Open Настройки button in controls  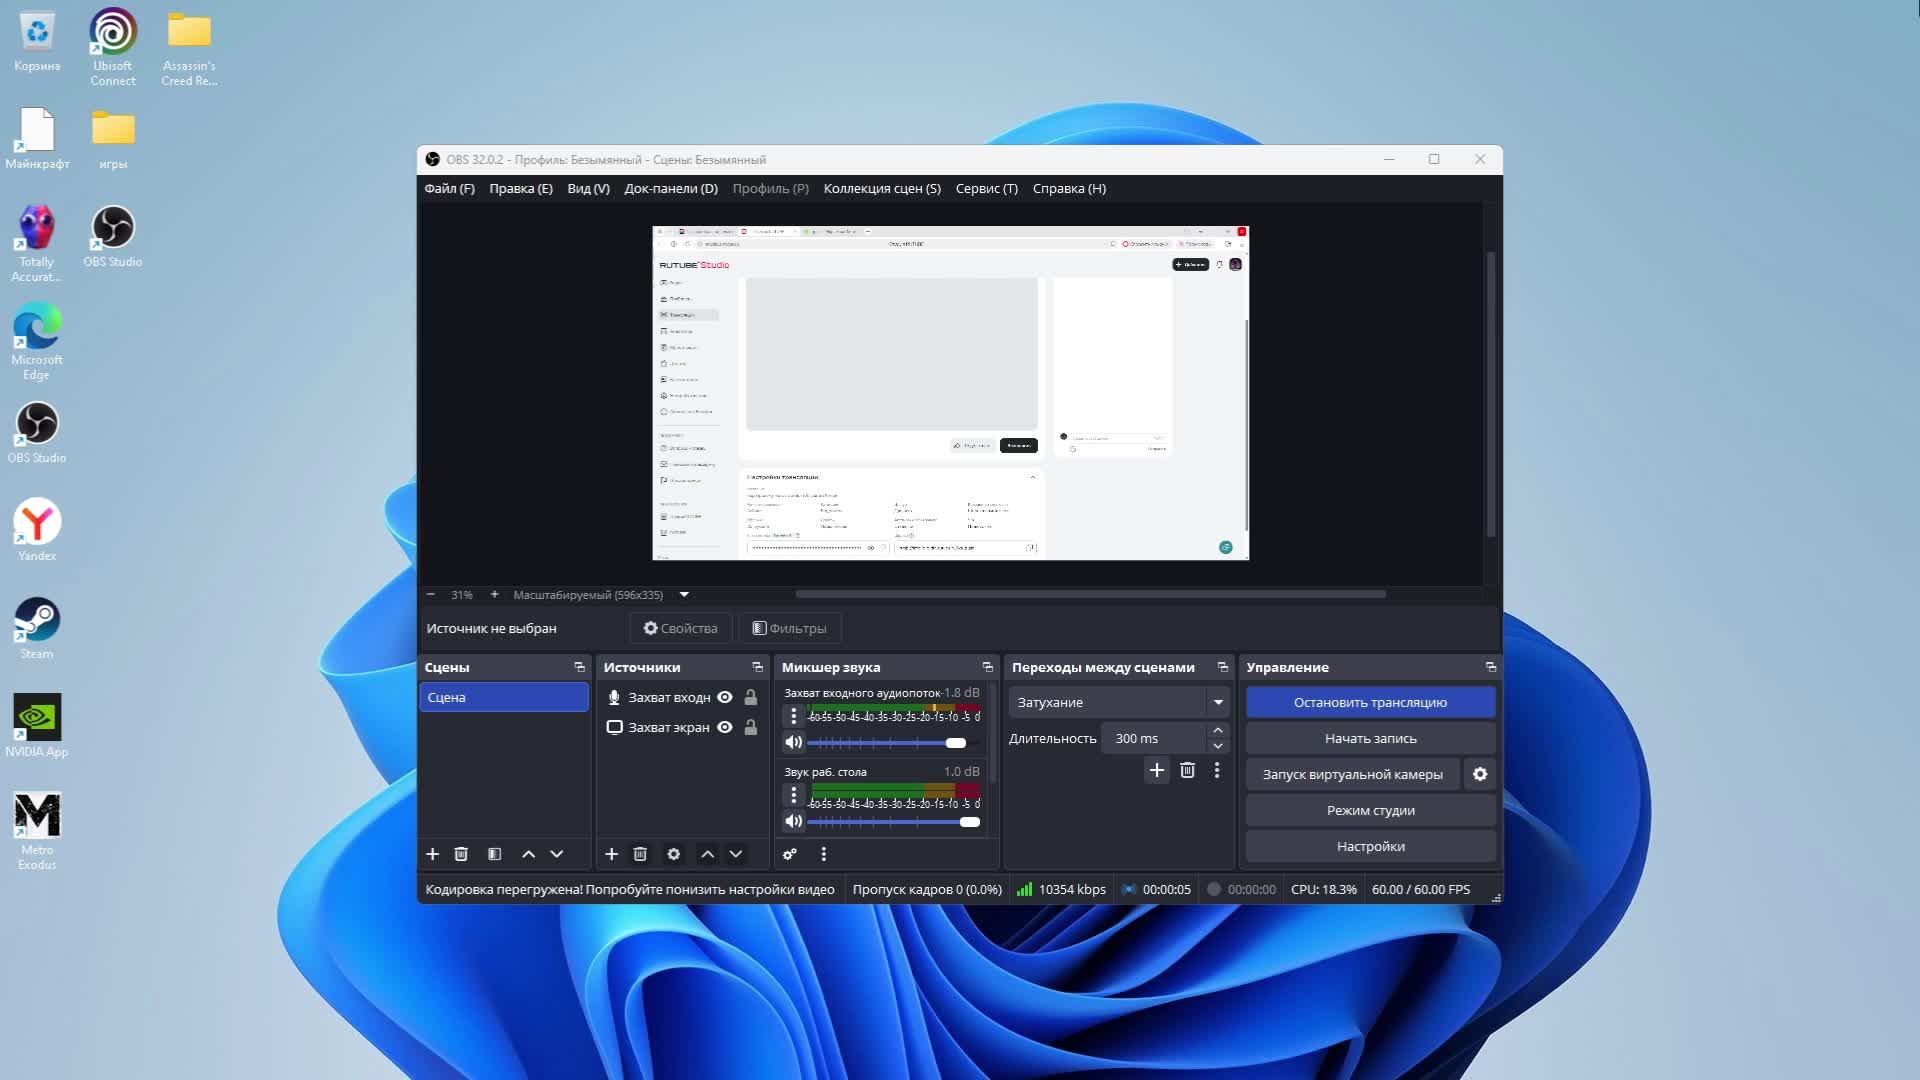point(1370,846)
